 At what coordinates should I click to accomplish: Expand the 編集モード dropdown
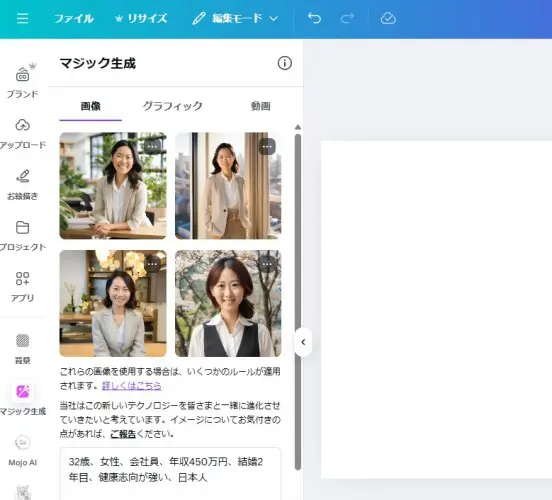(236, 18)
